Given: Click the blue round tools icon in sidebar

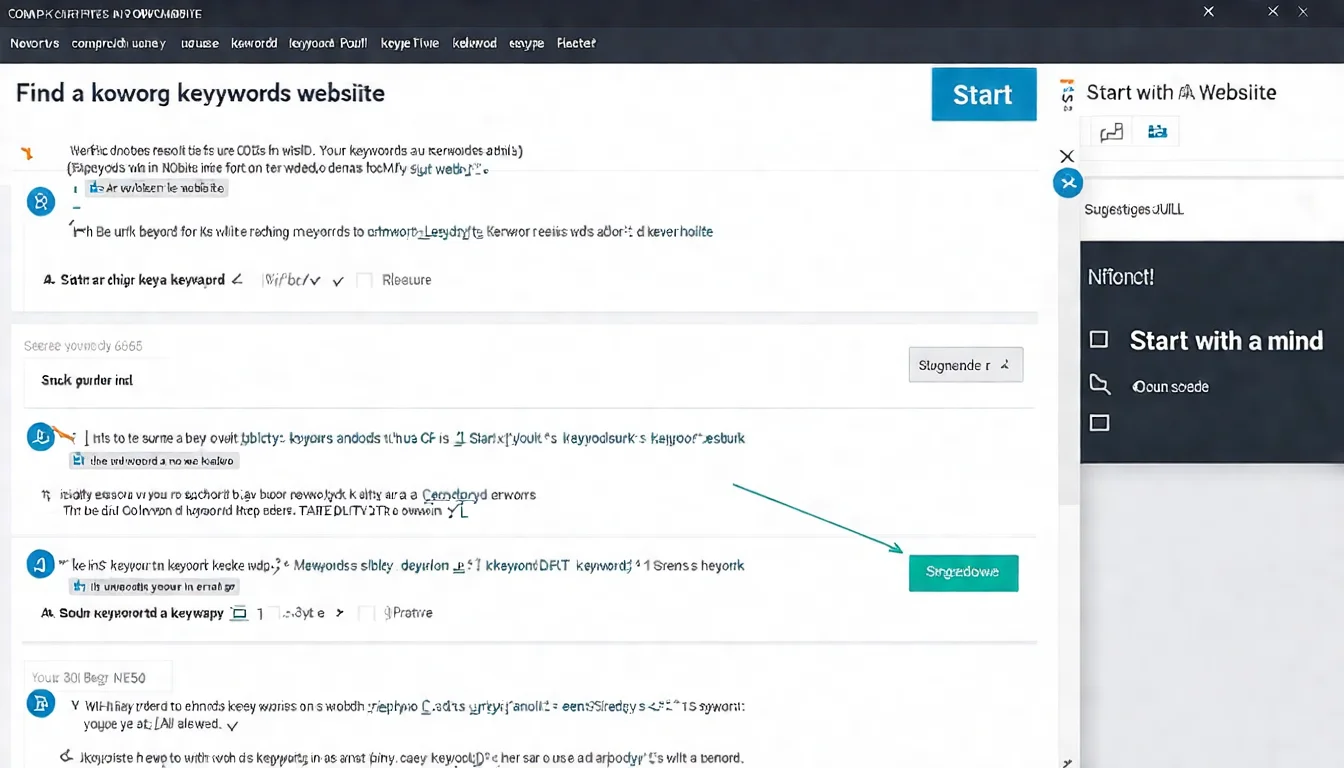Looking at the screenshot, I should 1068,183.
